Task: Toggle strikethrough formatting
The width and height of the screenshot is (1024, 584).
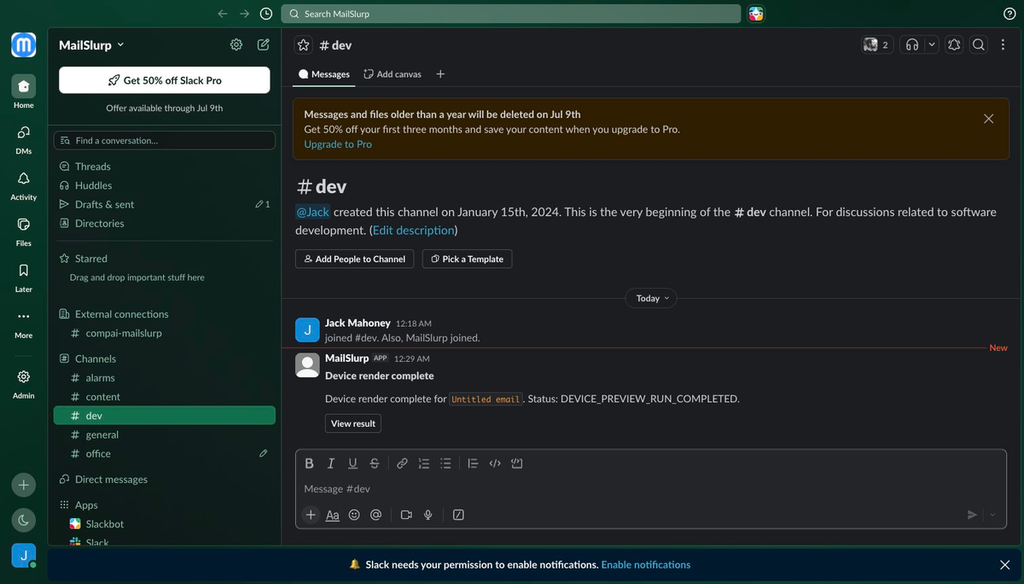Action: [374, 463]
